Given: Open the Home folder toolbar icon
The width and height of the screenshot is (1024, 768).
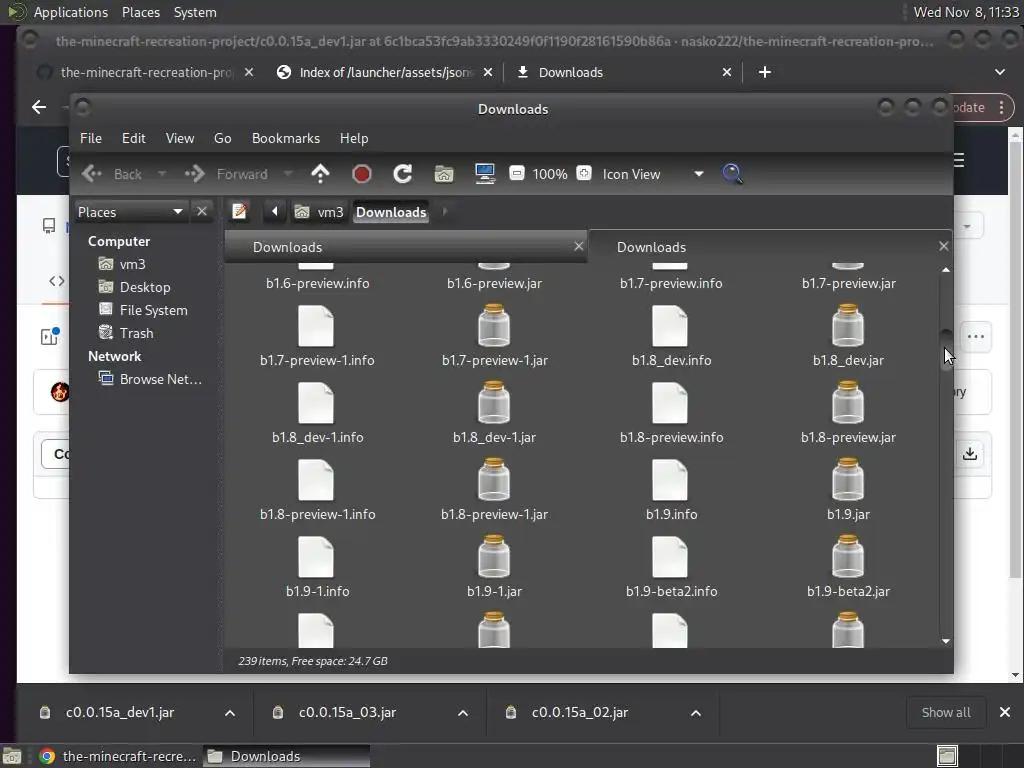Looking at the screenshot, I should (x=444, y=174).
